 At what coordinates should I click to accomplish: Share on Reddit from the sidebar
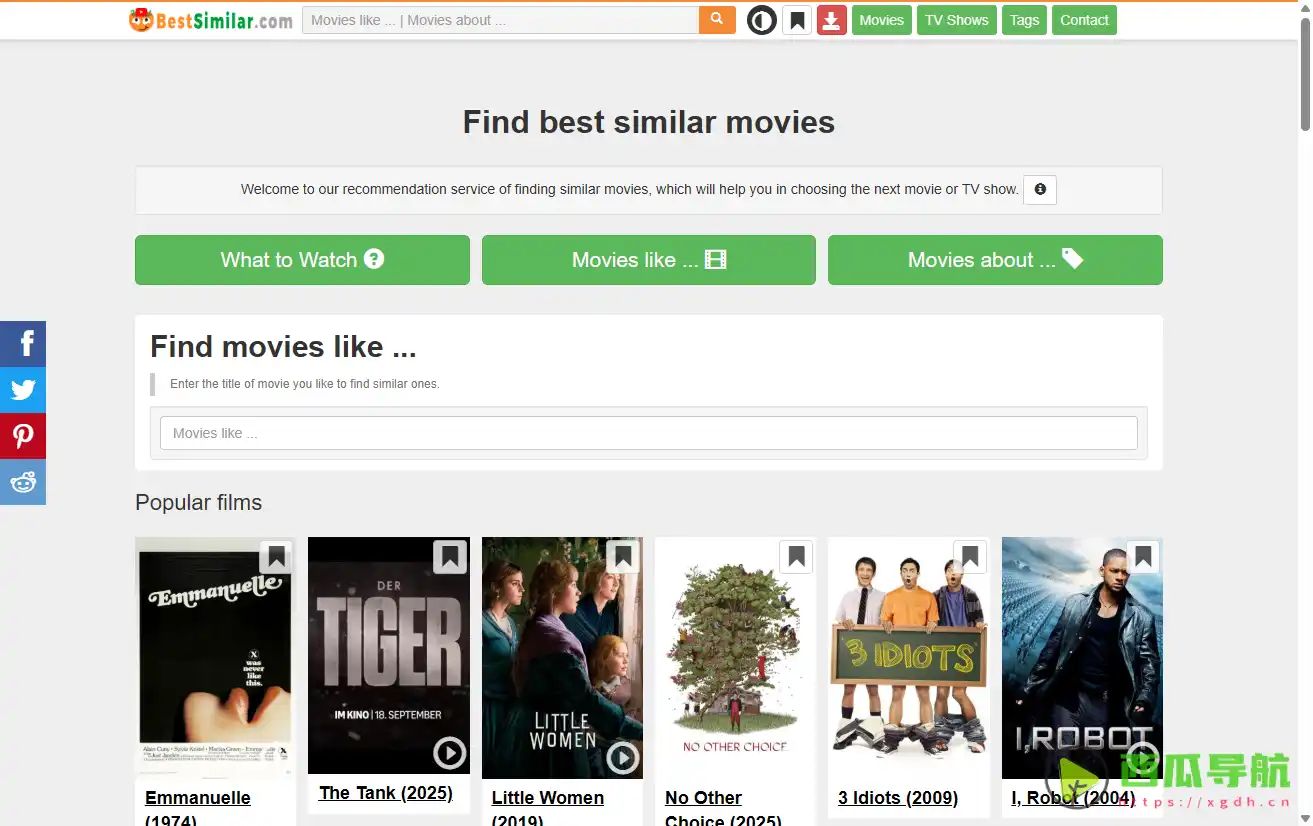(x=22, y=481)
